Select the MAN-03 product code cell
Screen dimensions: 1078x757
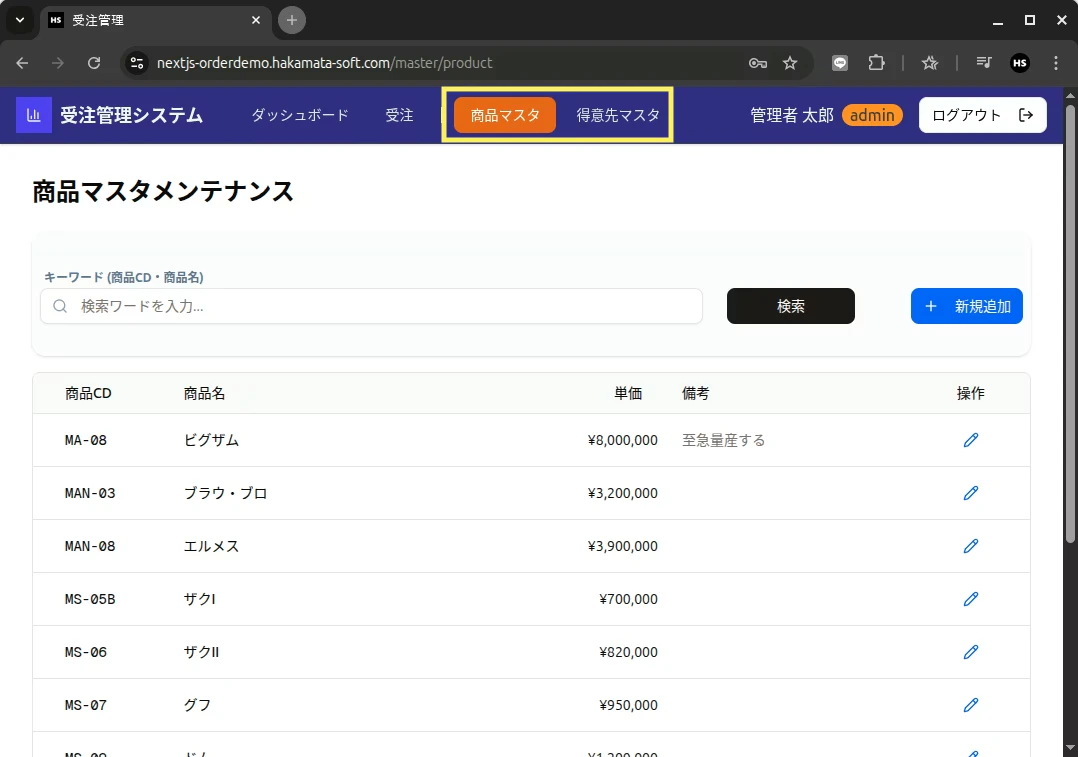click(90, 493)
